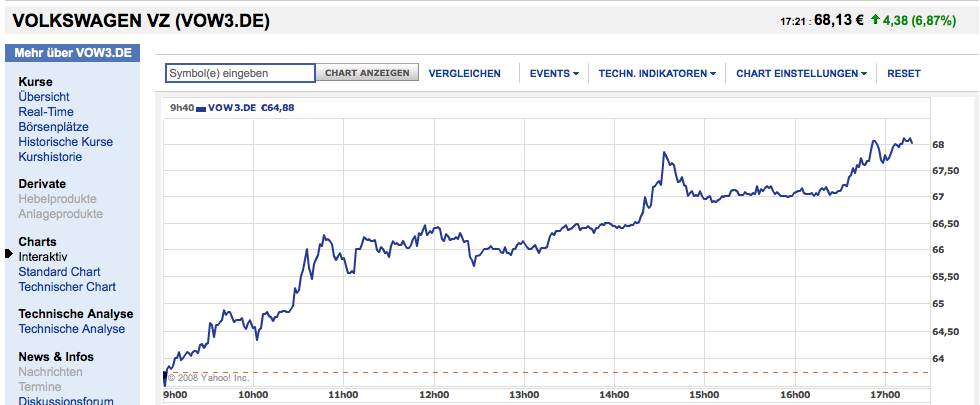Viewport: 980px width, 405px height.
Task: Click the 9h00 time axis label
Action: coord(176,395)
